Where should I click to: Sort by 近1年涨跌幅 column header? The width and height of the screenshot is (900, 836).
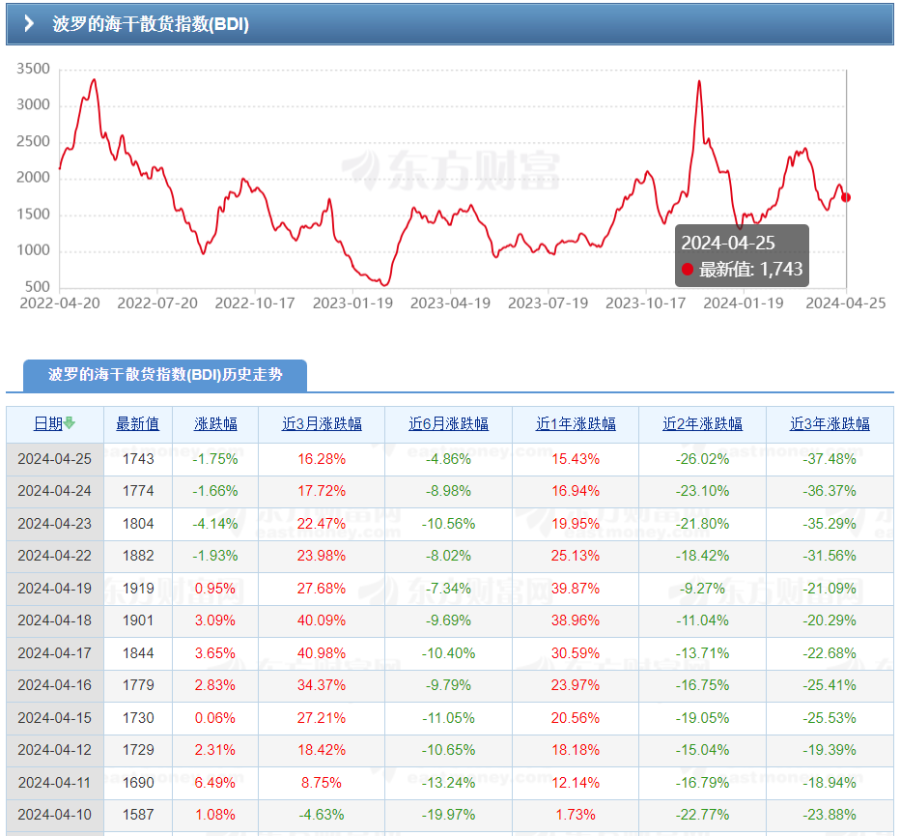tap(575, 424)
